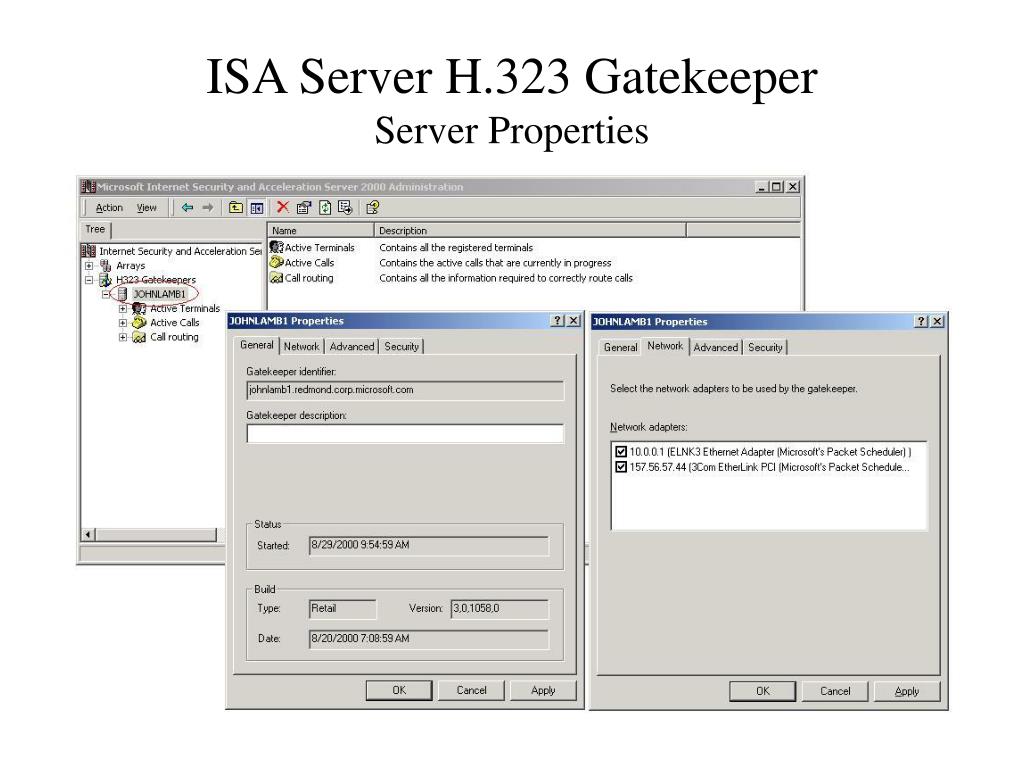Viewport: 1024px width, 768px height.
Task: Open Properties from the toolbar icon
Action: point(304,208)
